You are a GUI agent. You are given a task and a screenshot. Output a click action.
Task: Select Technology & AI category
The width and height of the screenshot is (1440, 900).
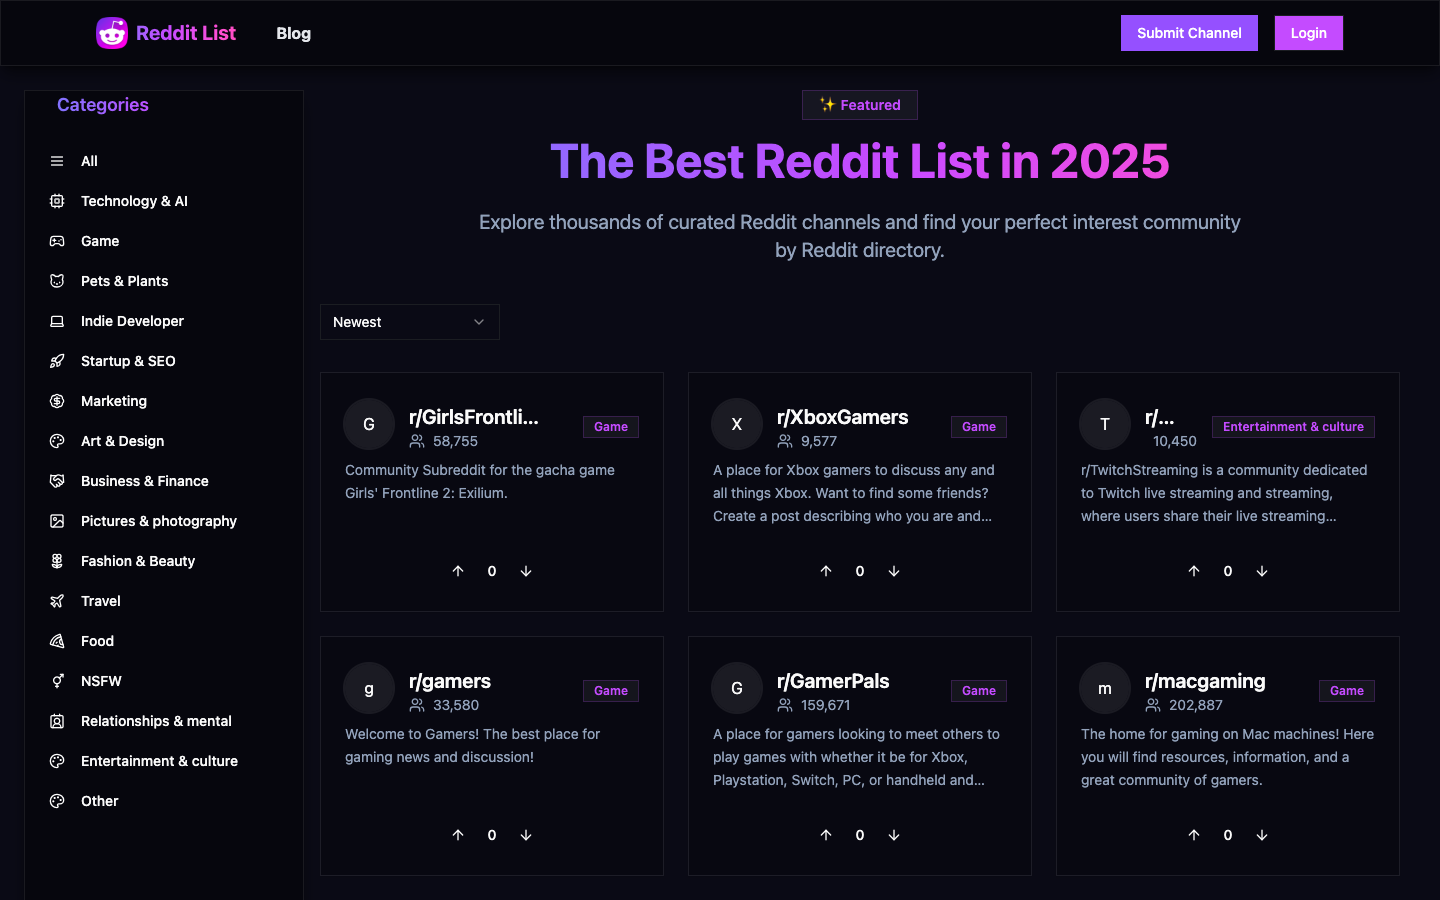pyautogui.click(x=134, y=201)
